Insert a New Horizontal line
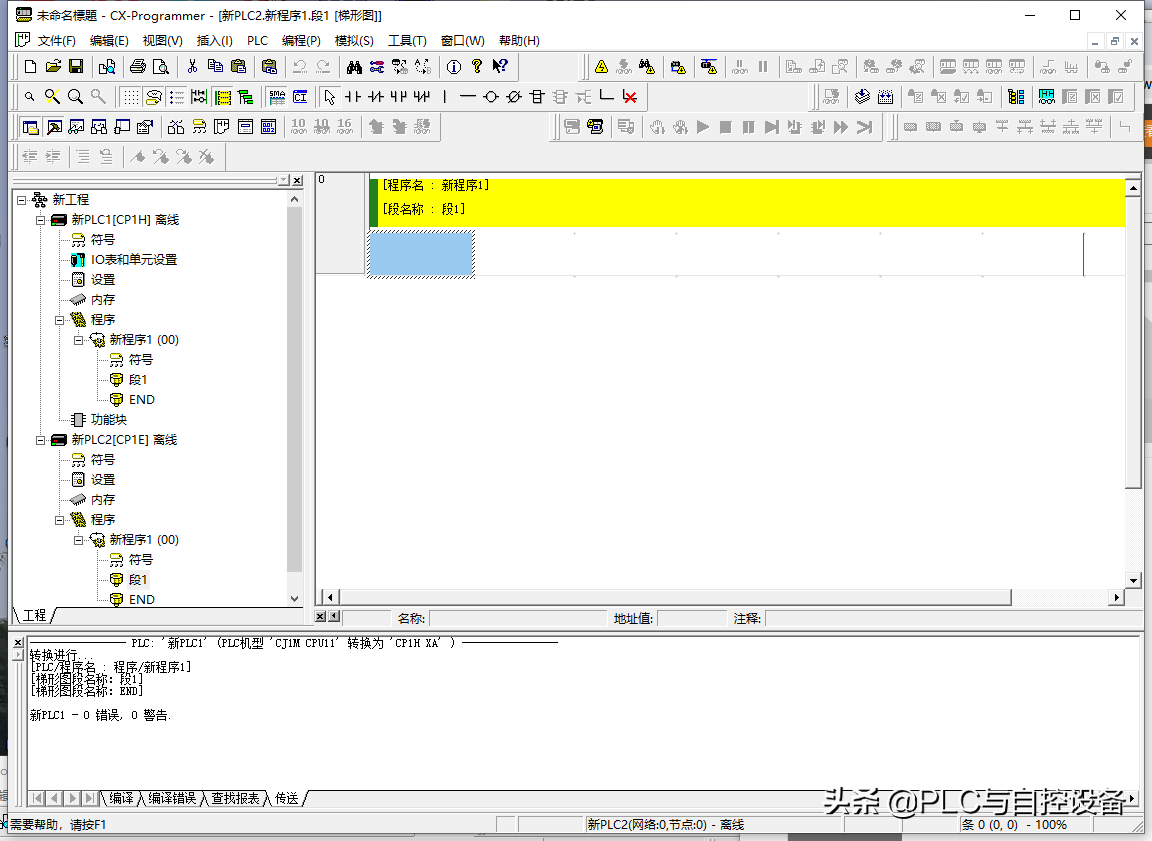This screenshot has height=841, width=1152. click(468, 97)
